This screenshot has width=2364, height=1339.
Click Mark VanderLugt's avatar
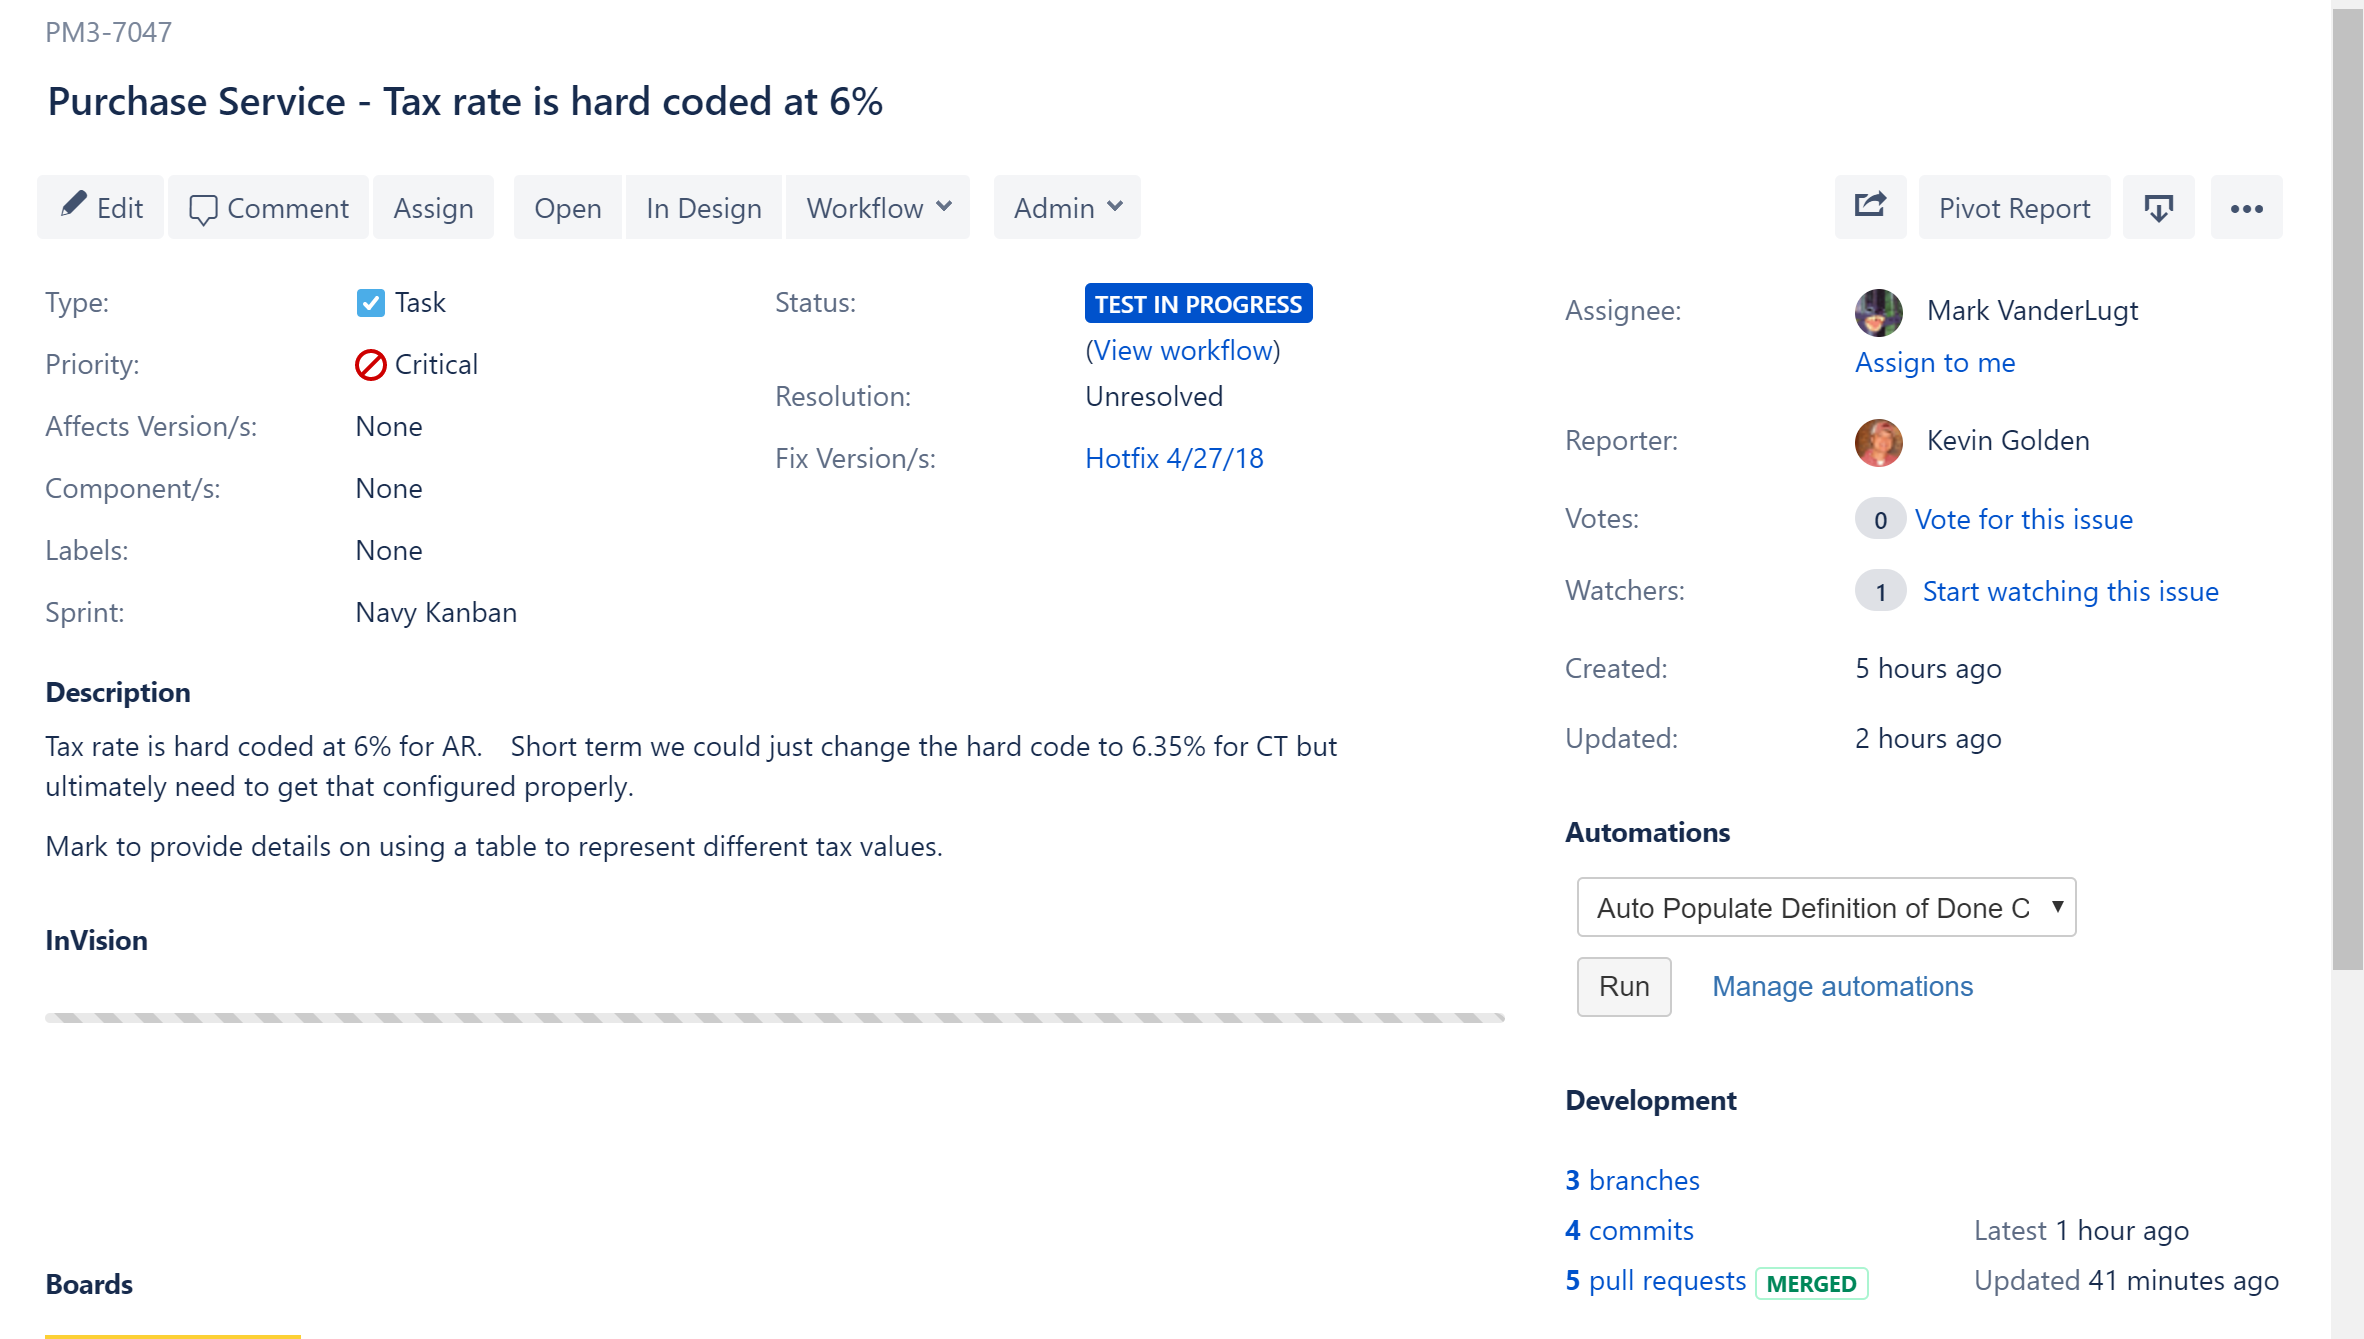tap(1878, 312)
